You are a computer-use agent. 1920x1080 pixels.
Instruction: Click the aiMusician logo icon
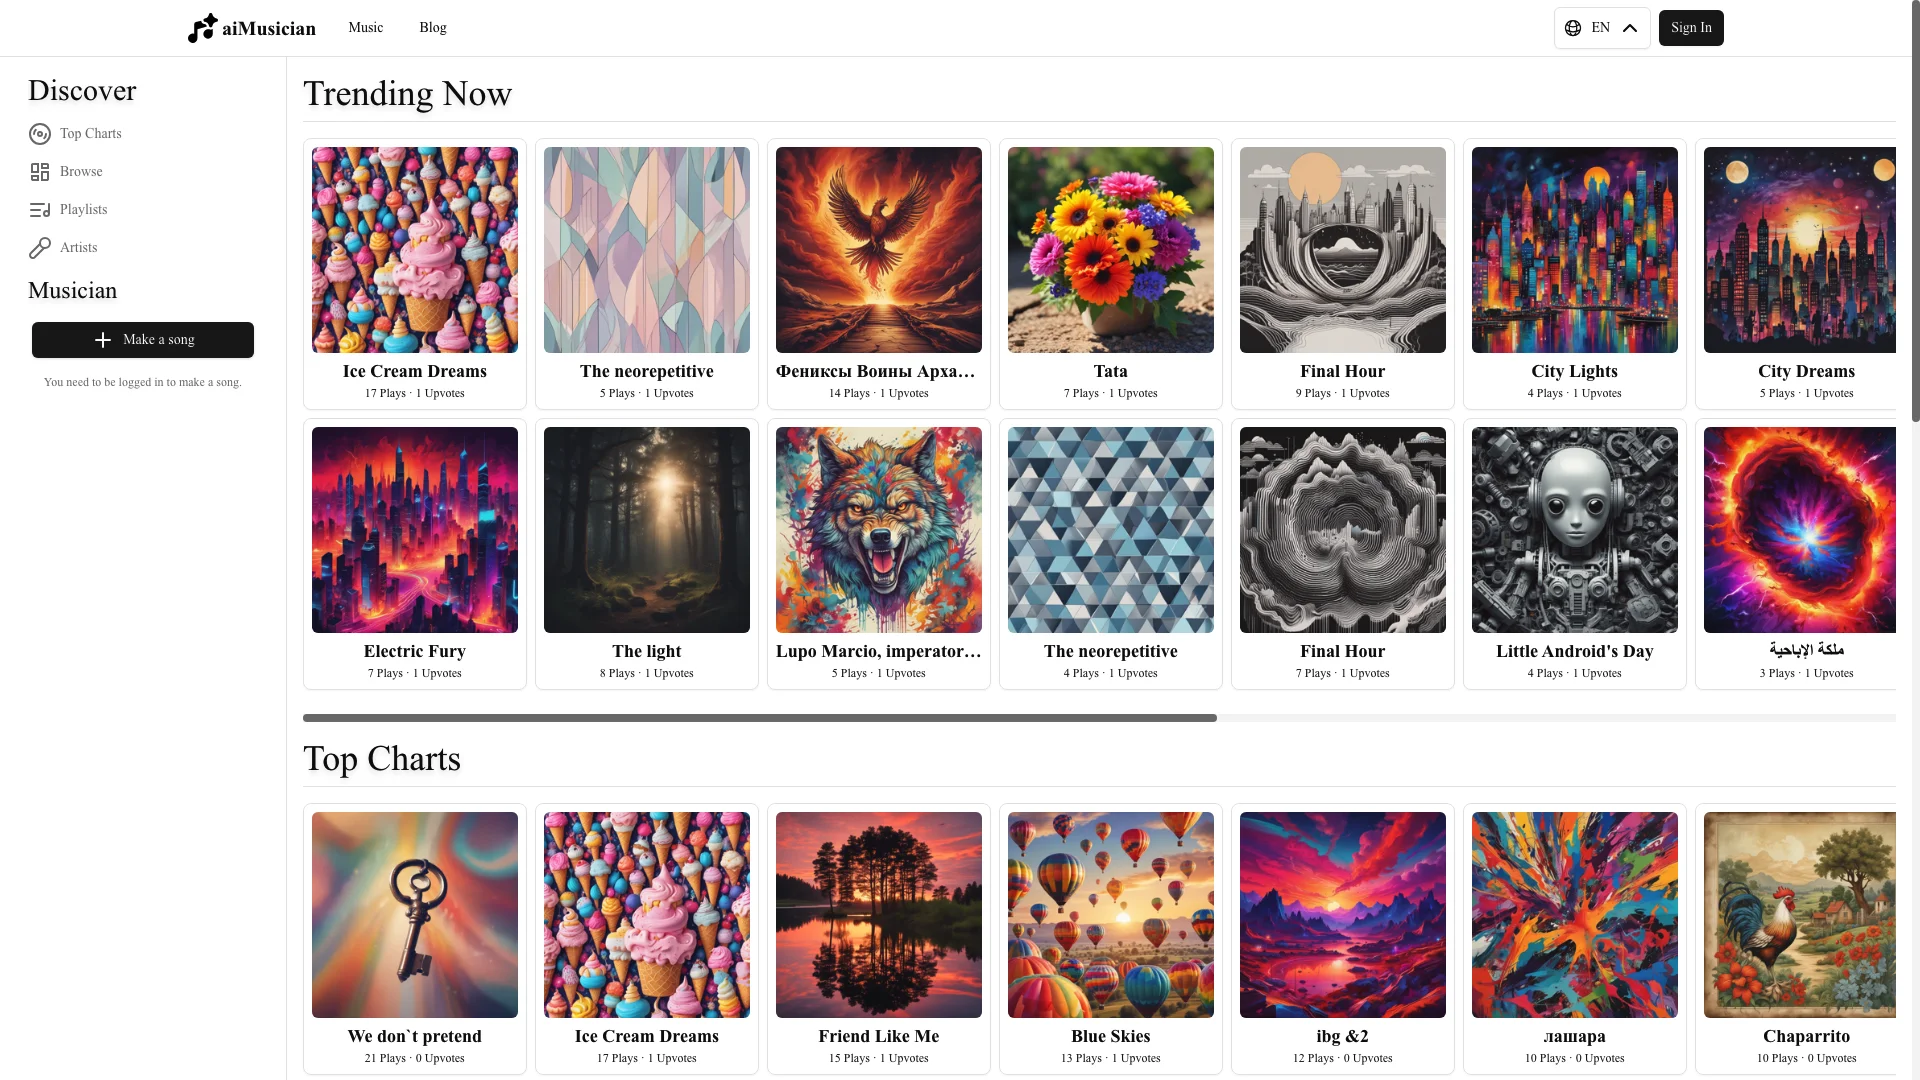(200, 28)
